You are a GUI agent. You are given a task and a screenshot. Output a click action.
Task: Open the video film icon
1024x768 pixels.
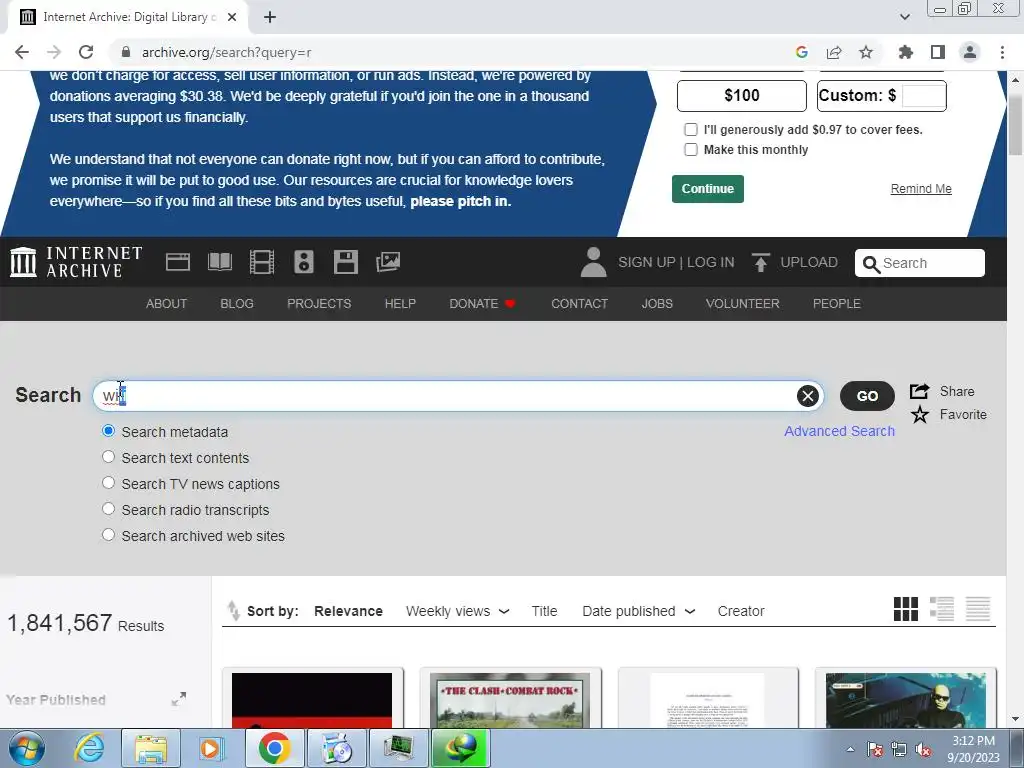[x=262, y=263]
